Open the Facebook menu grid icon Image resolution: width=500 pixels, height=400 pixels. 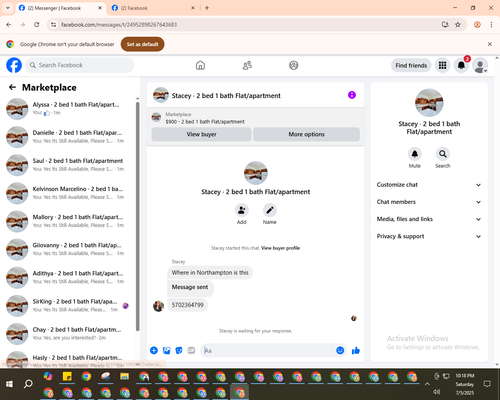(442, 65)
